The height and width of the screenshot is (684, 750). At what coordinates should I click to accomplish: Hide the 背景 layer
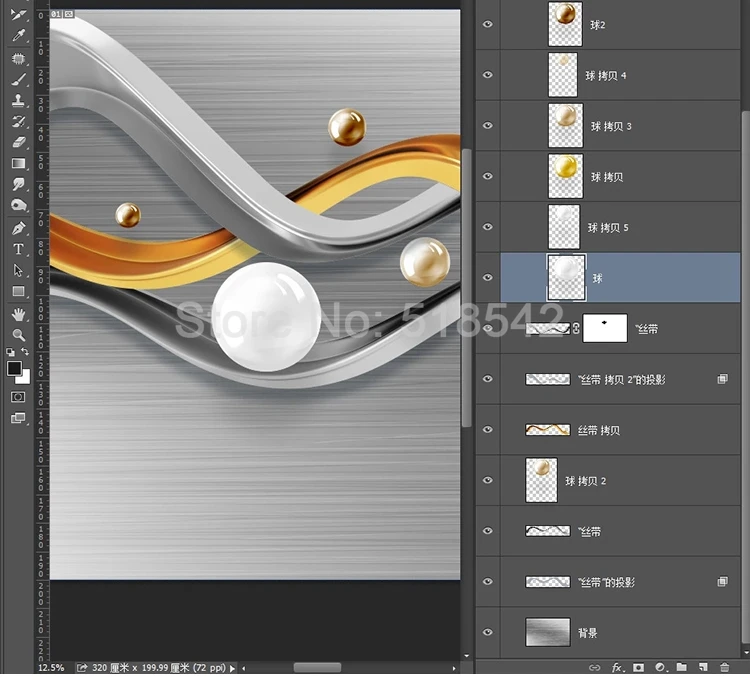tap(487, 632)
